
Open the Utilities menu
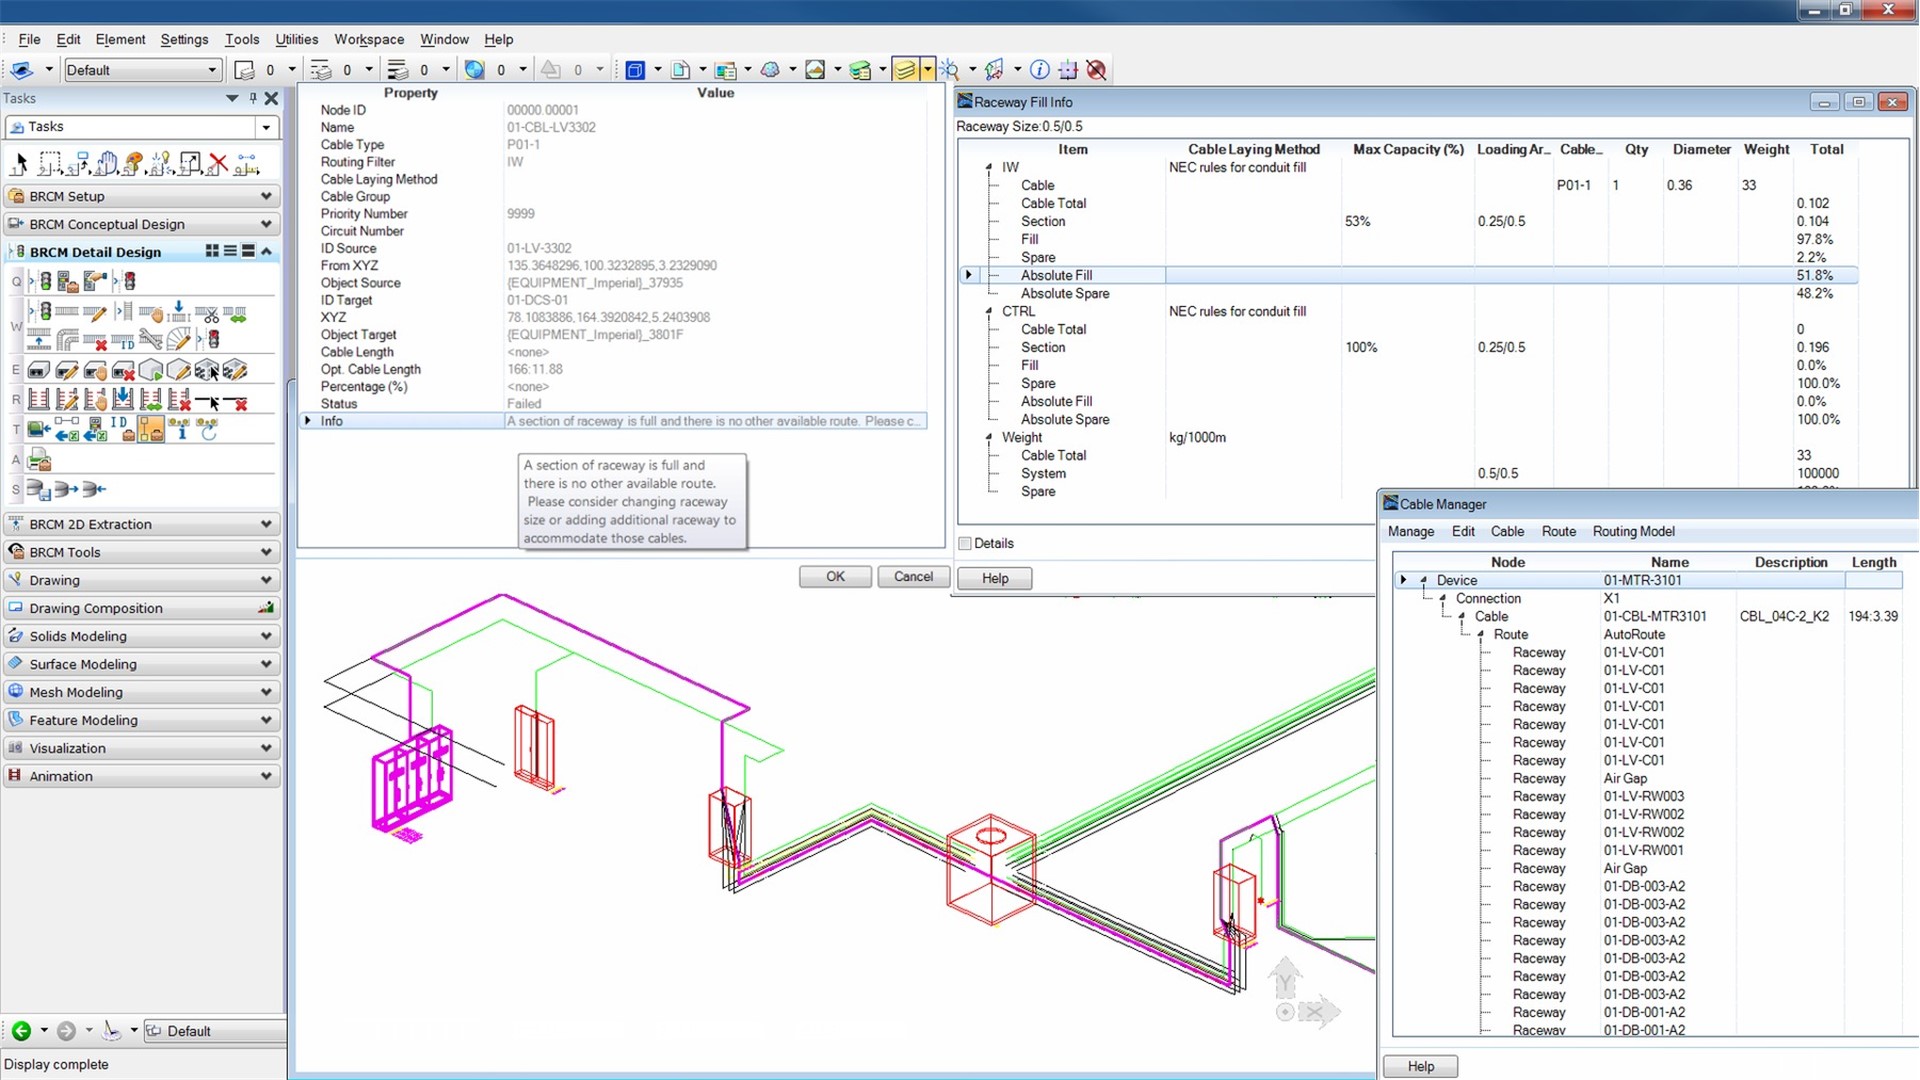[296, 39]
